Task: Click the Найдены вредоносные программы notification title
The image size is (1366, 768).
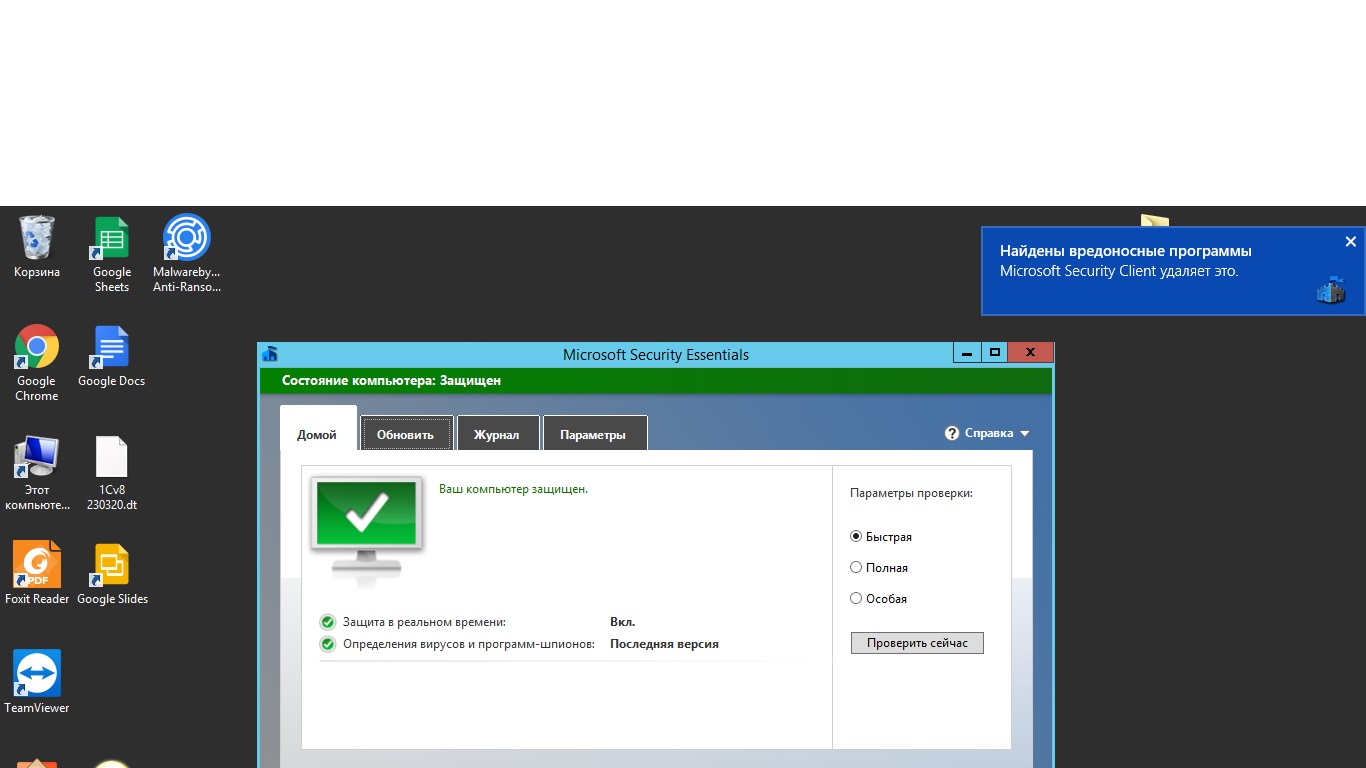Action: coord(1126,251)
